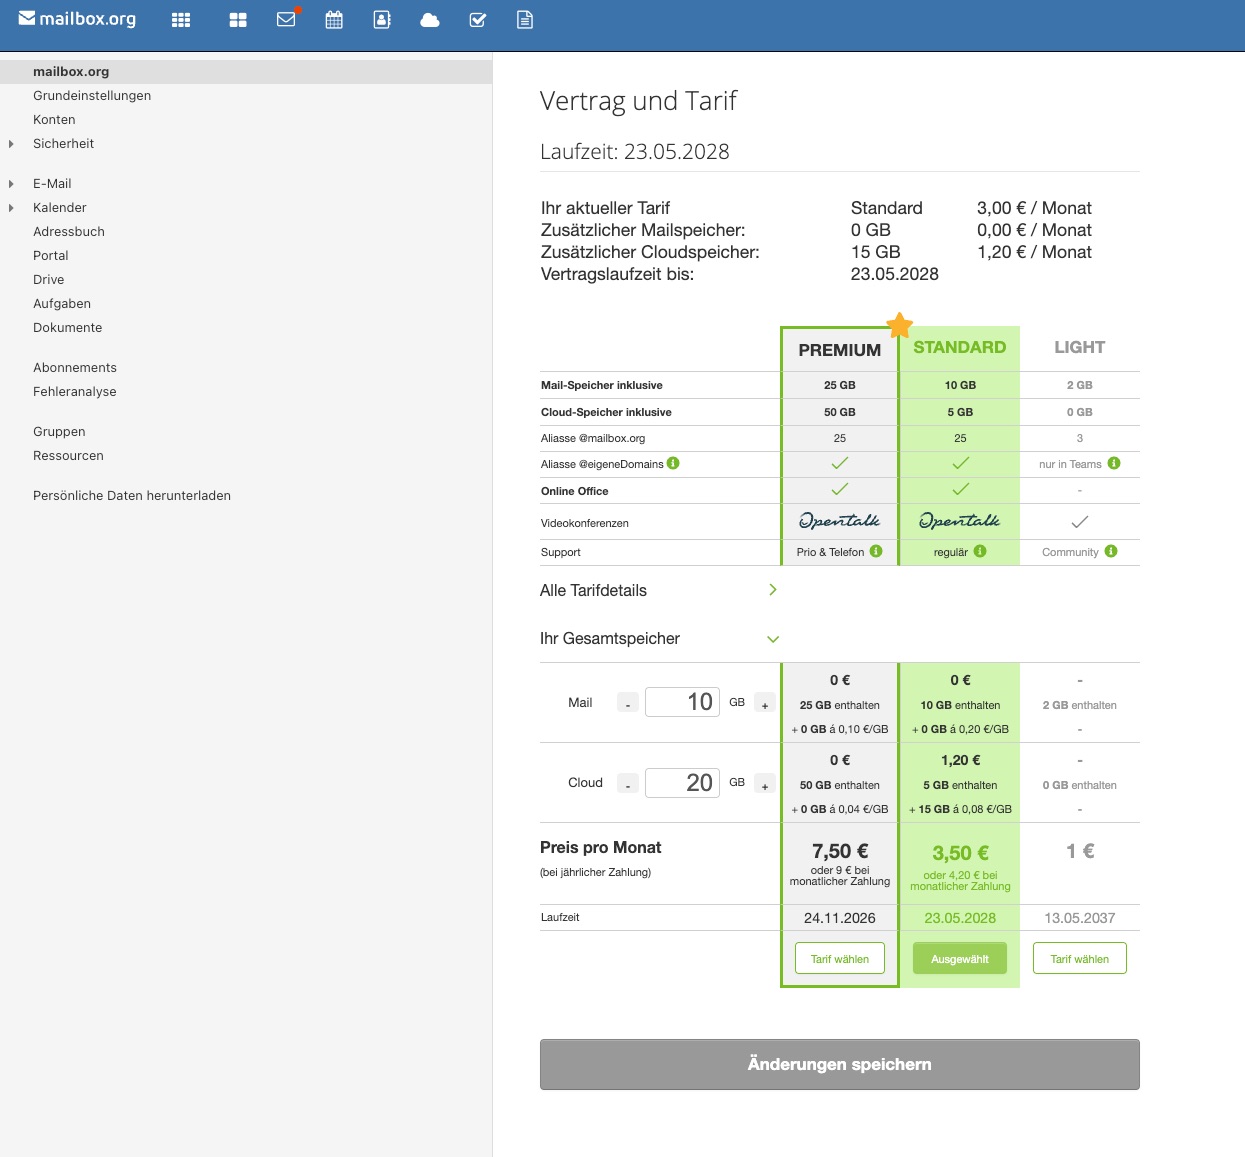This screenshot has width=1245, height=1157.
Task: Open the Mail envelope icon in the top bar
Action: click(x=287, y=19)
